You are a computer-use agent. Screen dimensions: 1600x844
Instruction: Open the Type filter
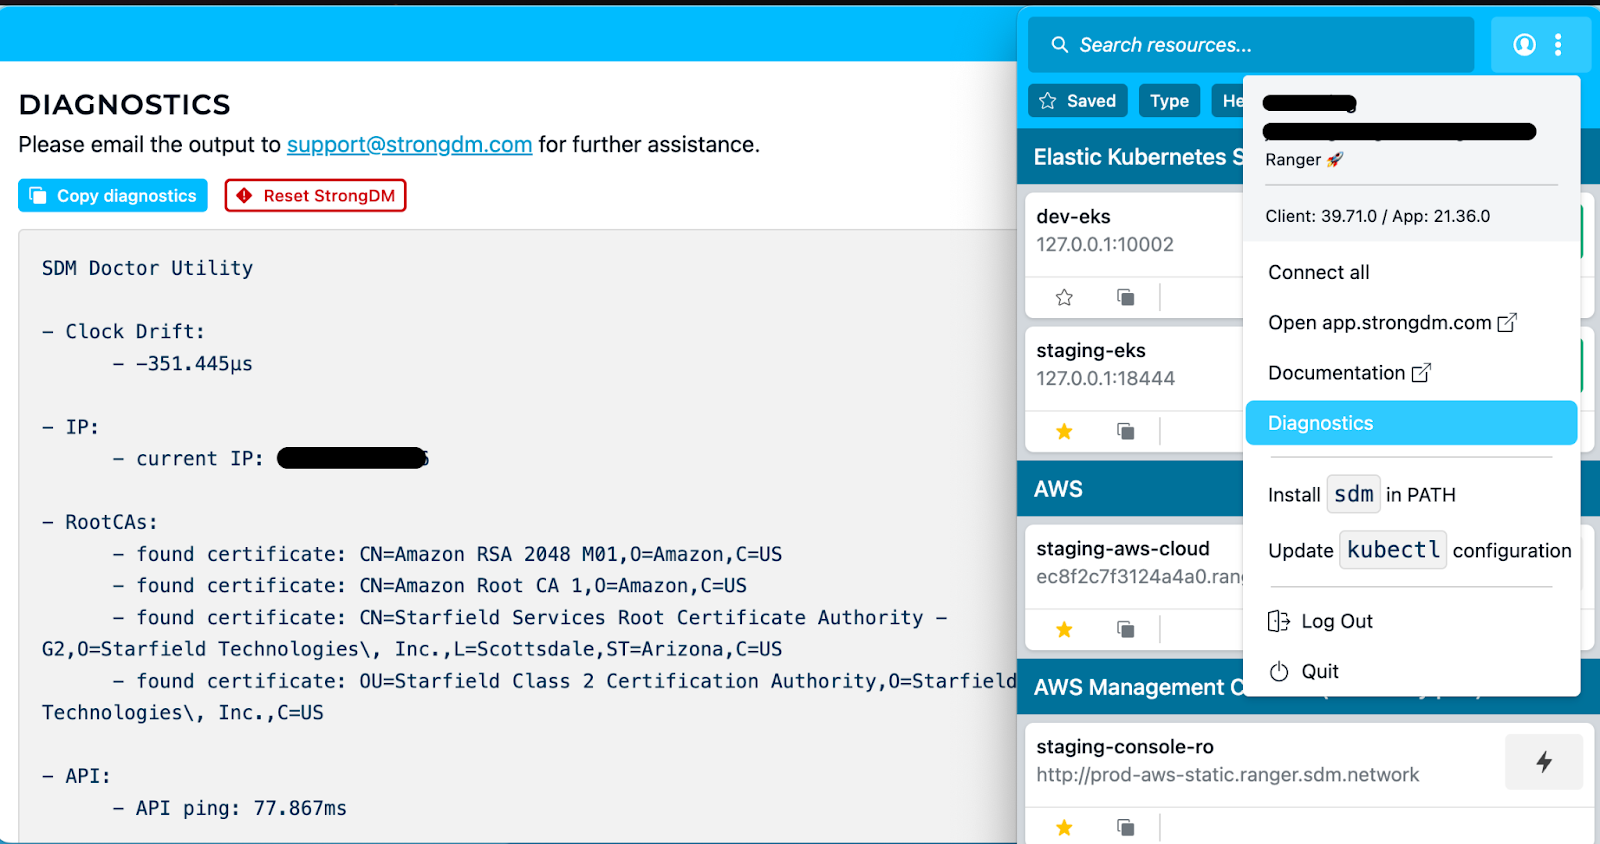(1169, 101)
